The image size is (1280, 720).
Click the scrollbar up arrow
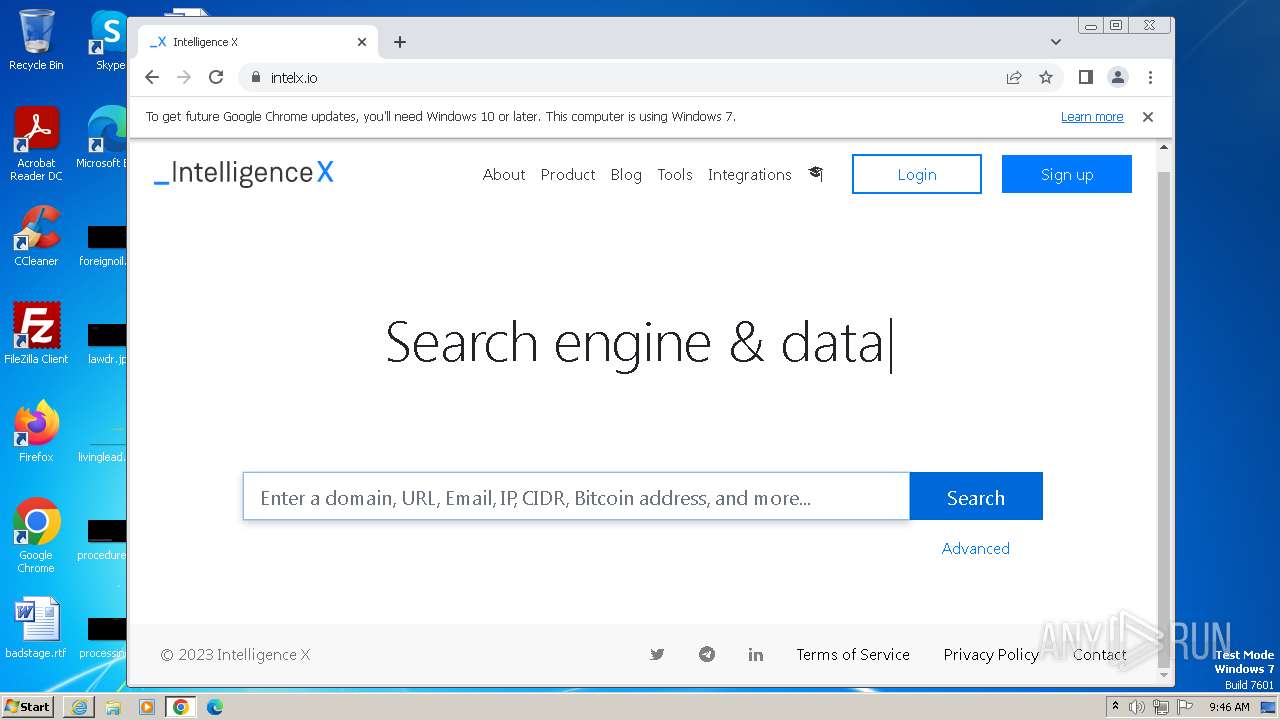coord(1163,148)
